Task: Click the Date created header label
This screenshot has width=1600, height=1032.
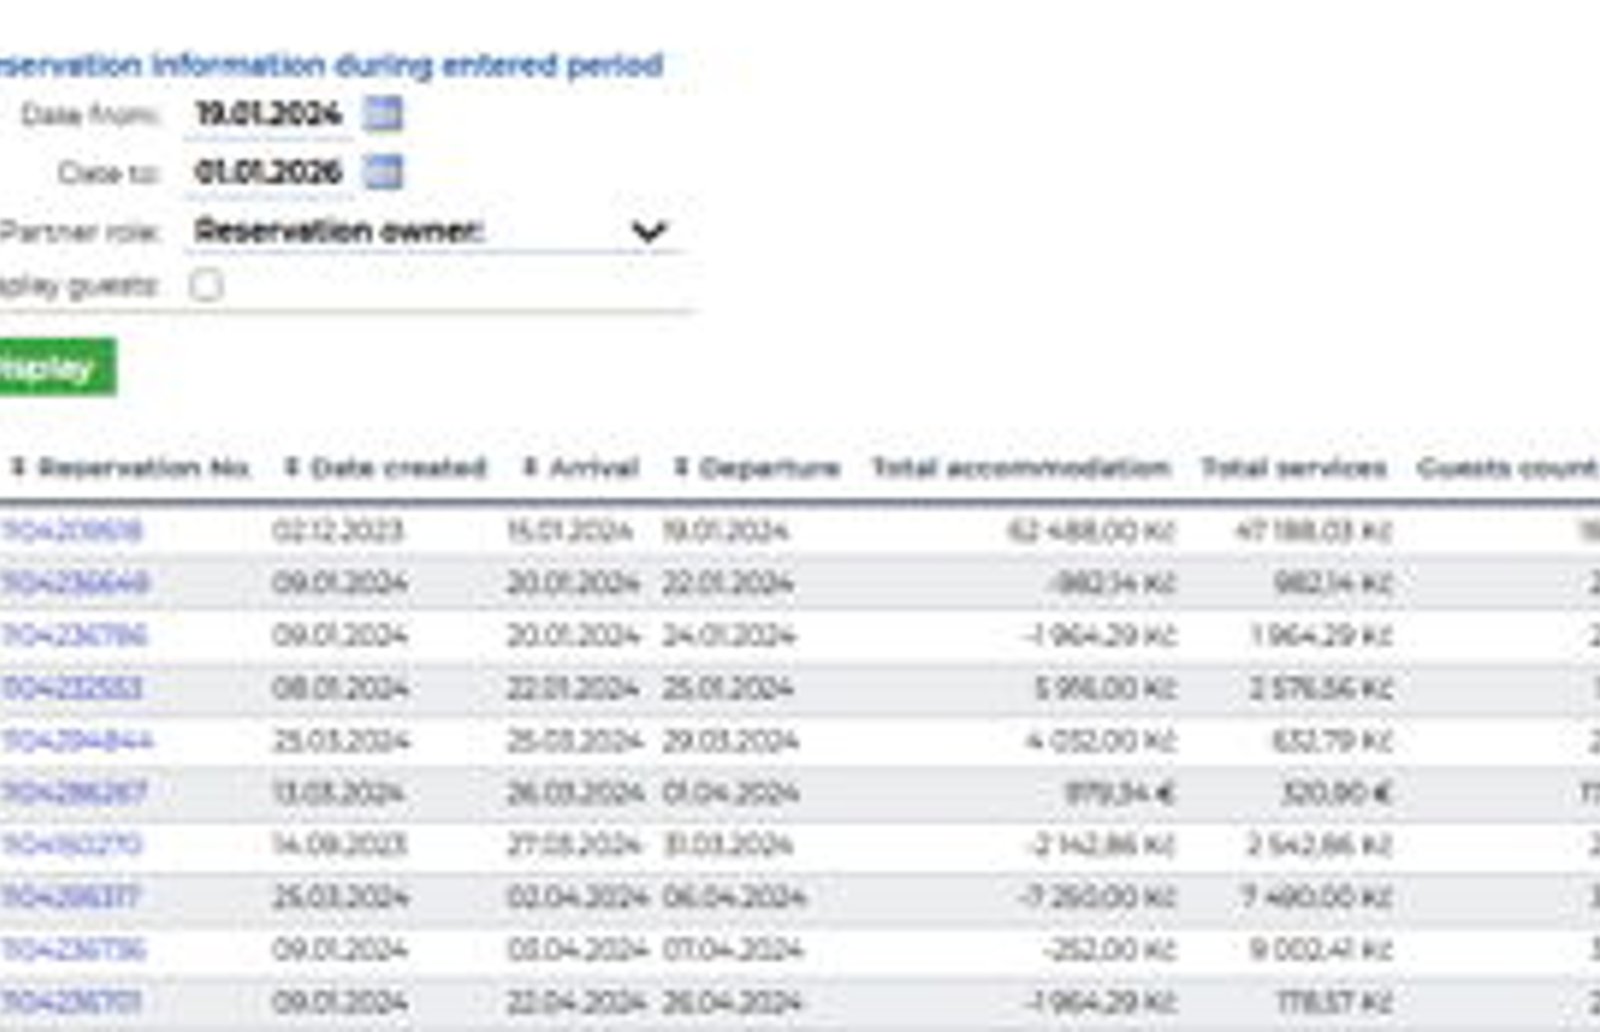Action: (x=398, y=467)
